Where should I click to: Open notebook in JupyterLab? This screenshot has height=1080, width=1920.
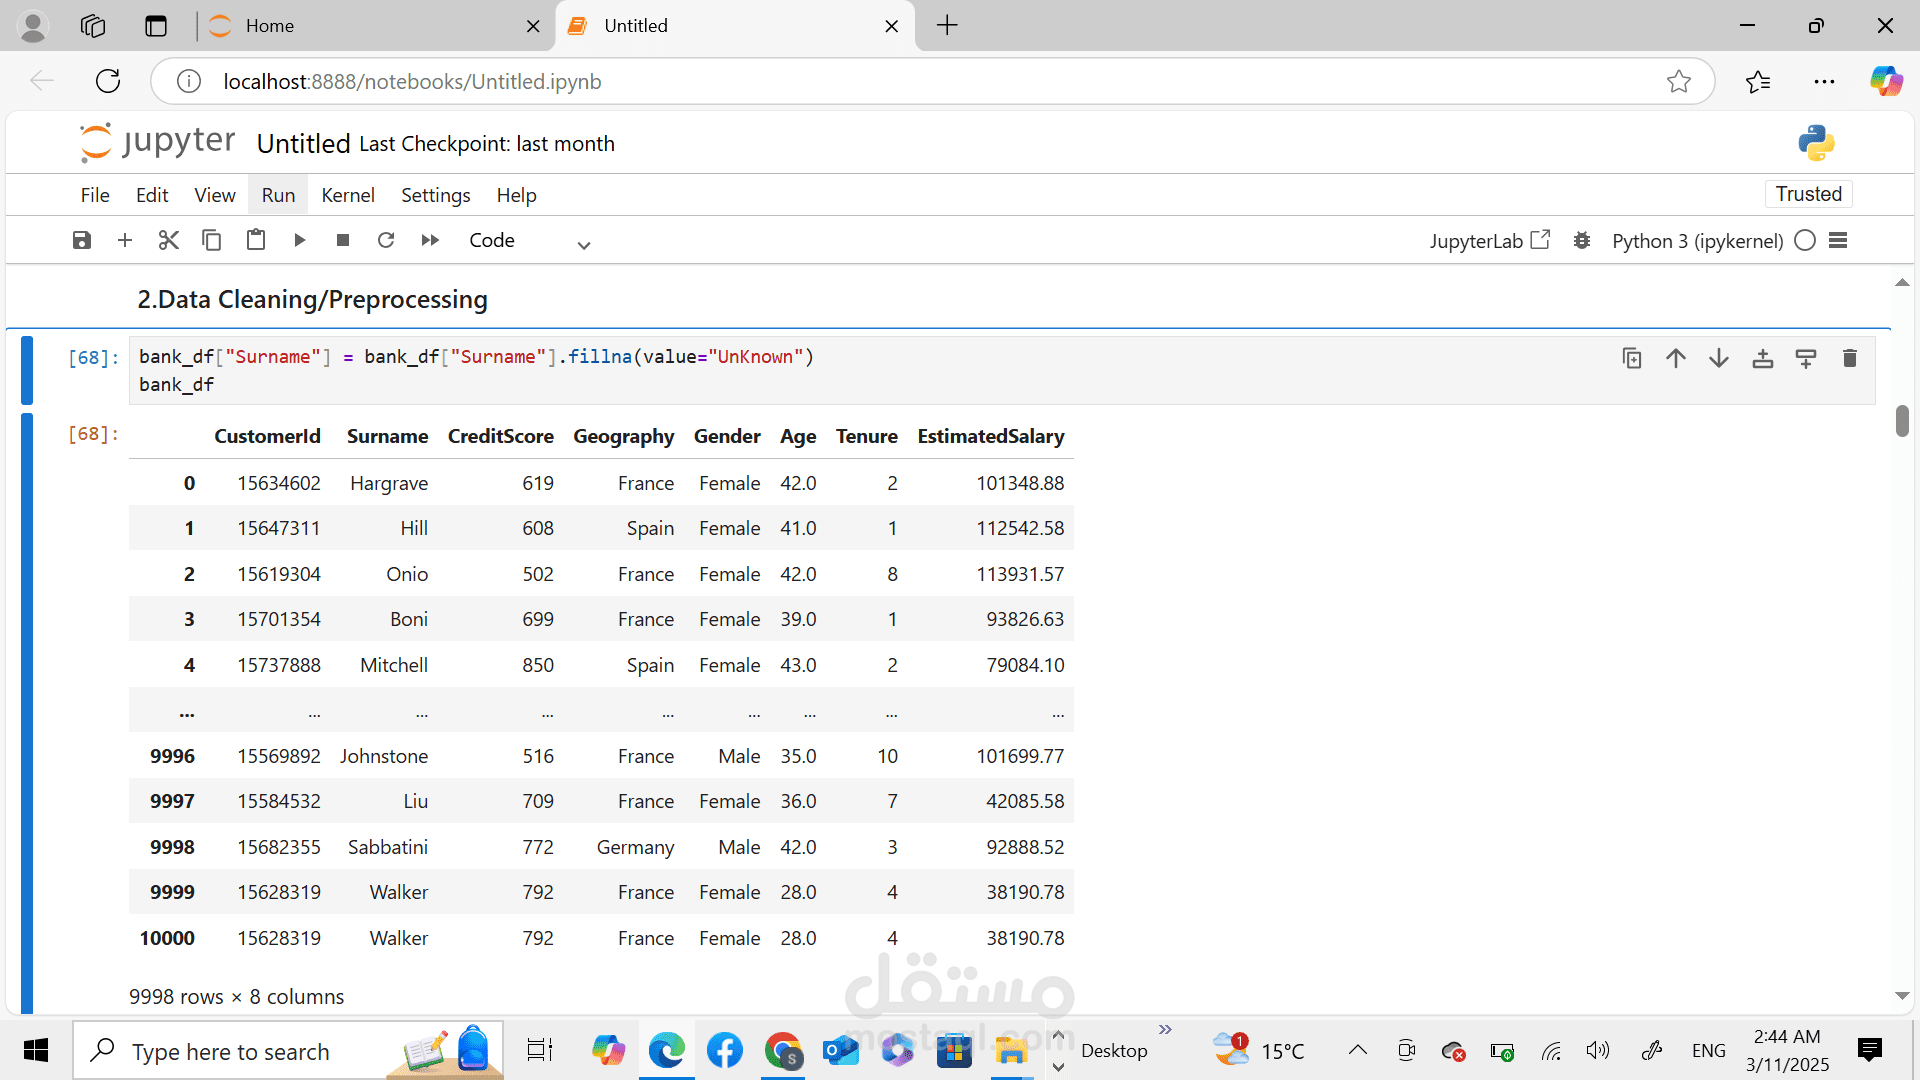pyautogui.click(x=1489, y=240)
